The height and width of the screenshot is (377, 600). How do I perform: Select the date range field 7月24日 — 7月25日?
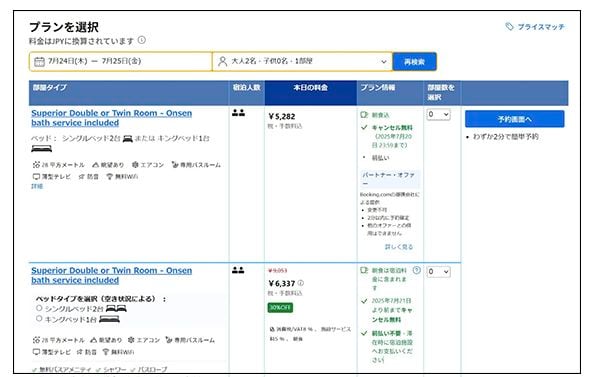click(x=121, y=61)
